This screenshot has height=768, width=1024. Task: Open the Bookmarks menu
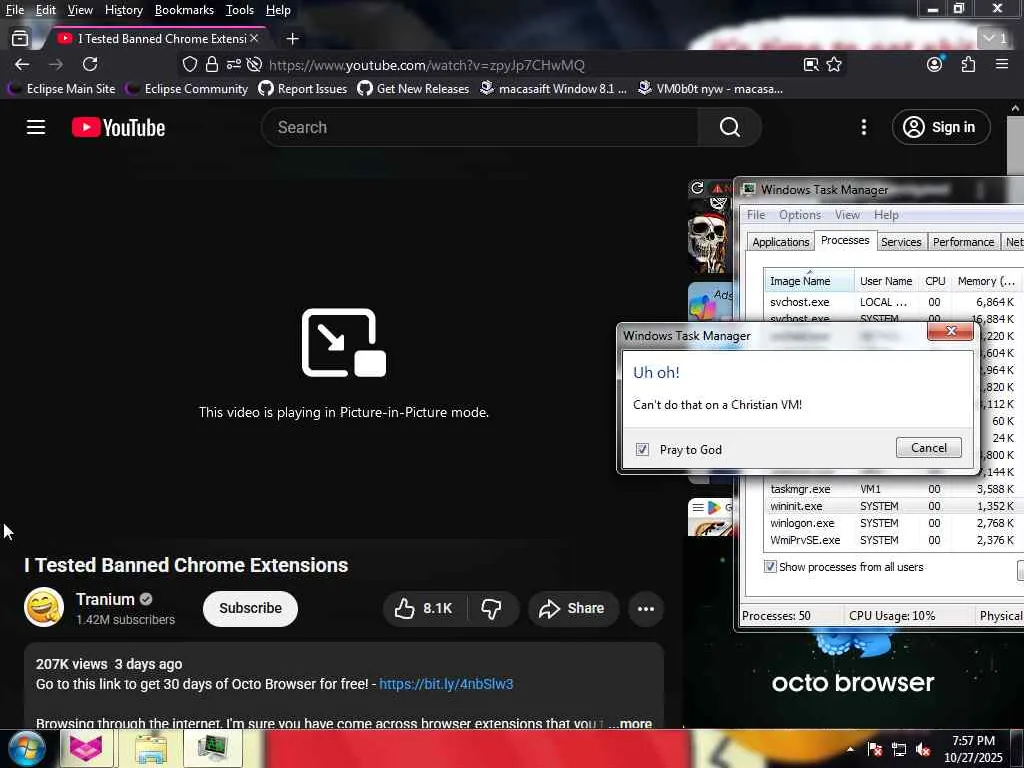[184, 10]
